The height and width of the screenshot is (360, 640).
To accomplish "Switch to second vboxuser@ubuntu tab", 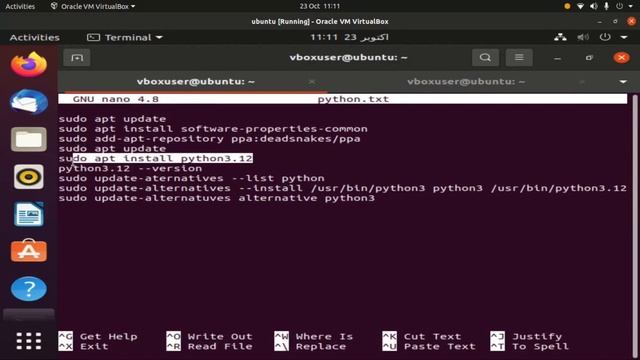I will (x=466, y=82).
